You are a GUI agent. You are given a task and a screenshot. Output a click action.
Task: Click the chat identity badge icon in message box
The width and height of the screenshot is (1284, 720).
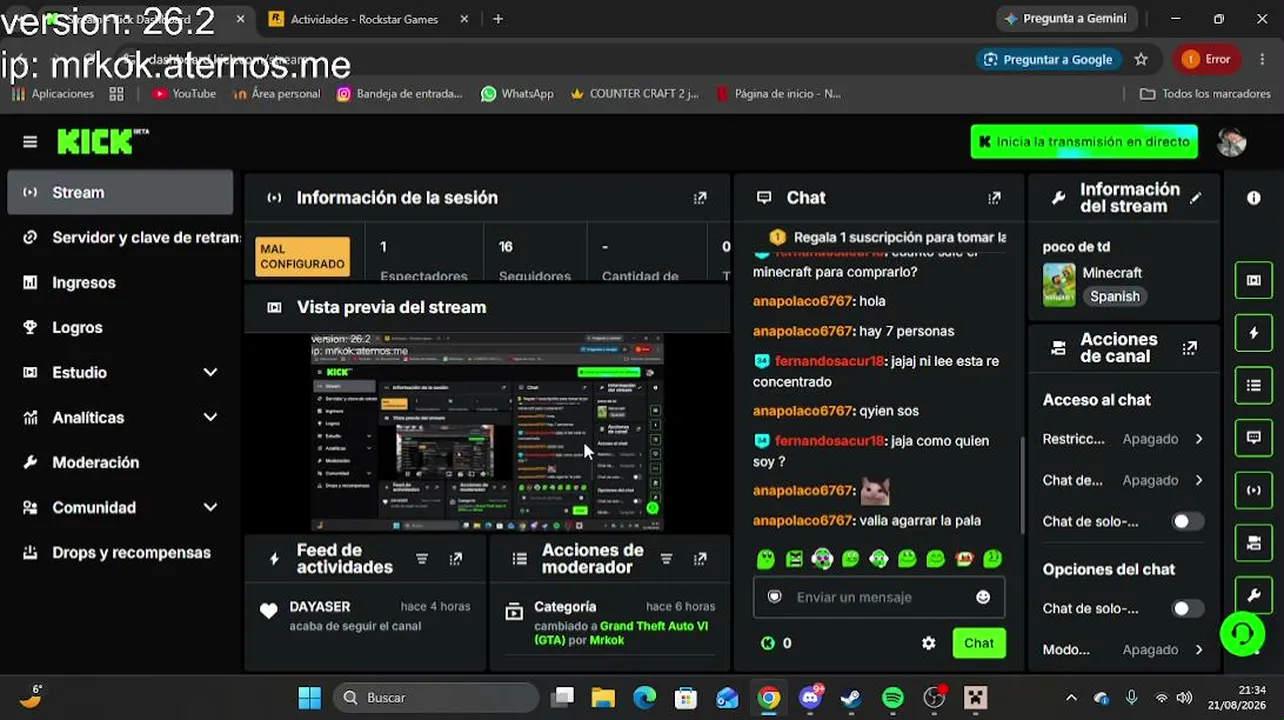[774, 597]
